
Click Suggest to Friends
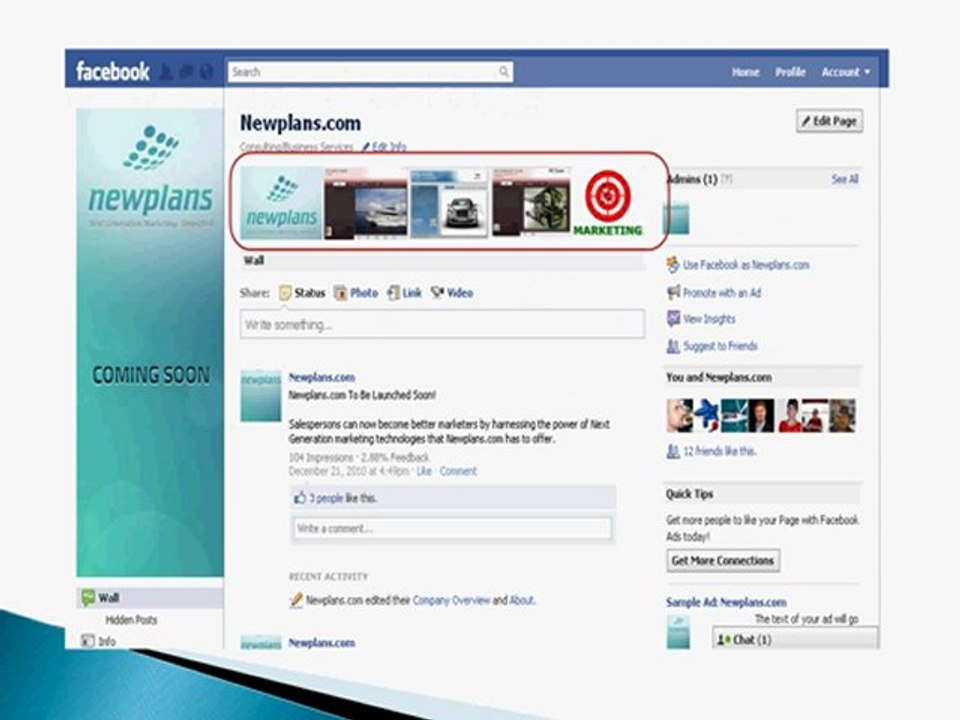(x=720, y=346)
